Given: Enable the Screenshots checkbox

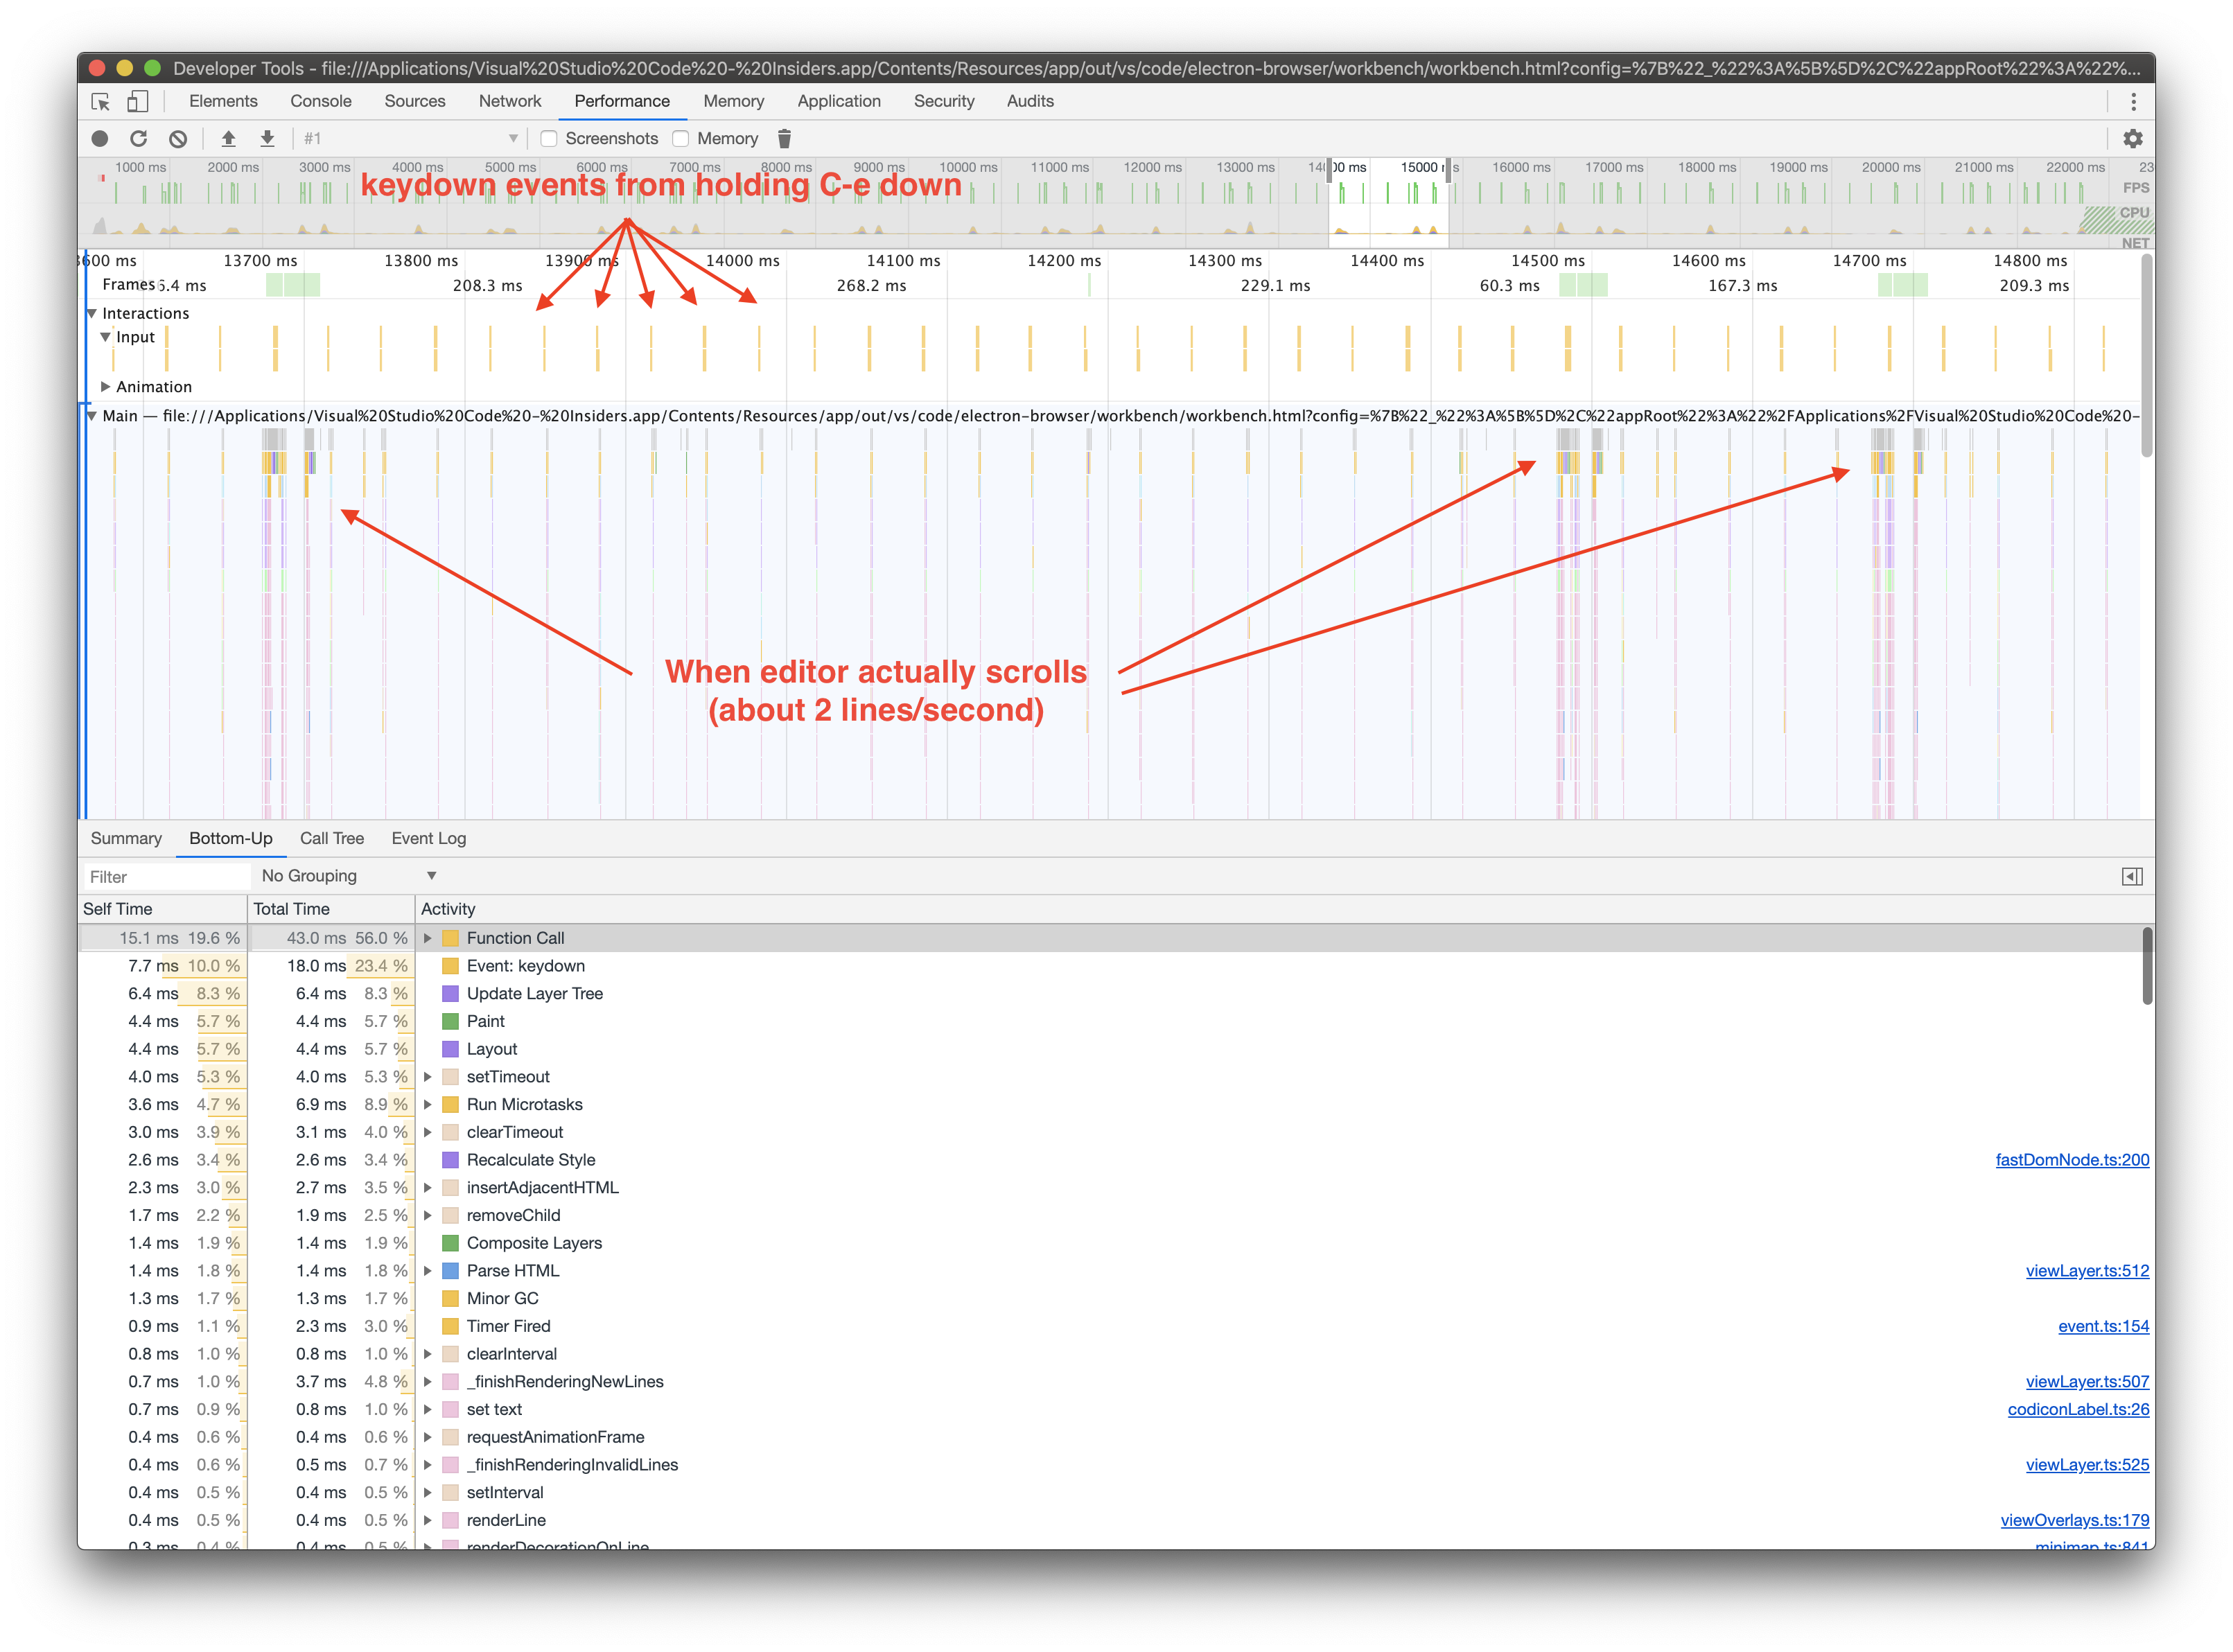Looking at the screenshot, I should (x=549, y=139).
